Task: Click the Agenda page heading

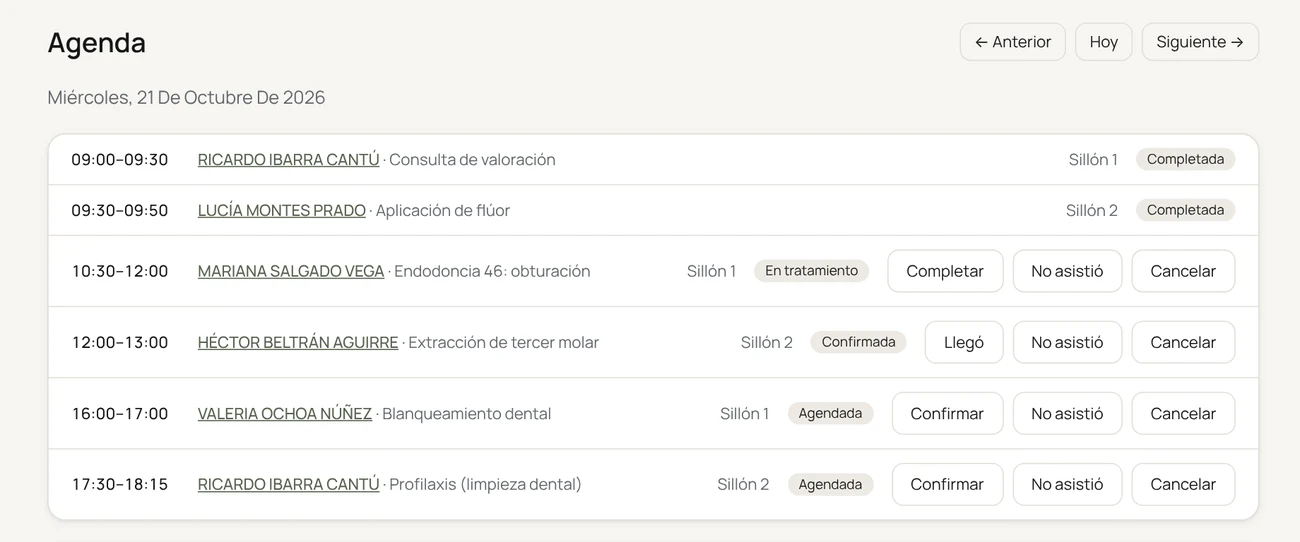Action: (x=97, y=42)
